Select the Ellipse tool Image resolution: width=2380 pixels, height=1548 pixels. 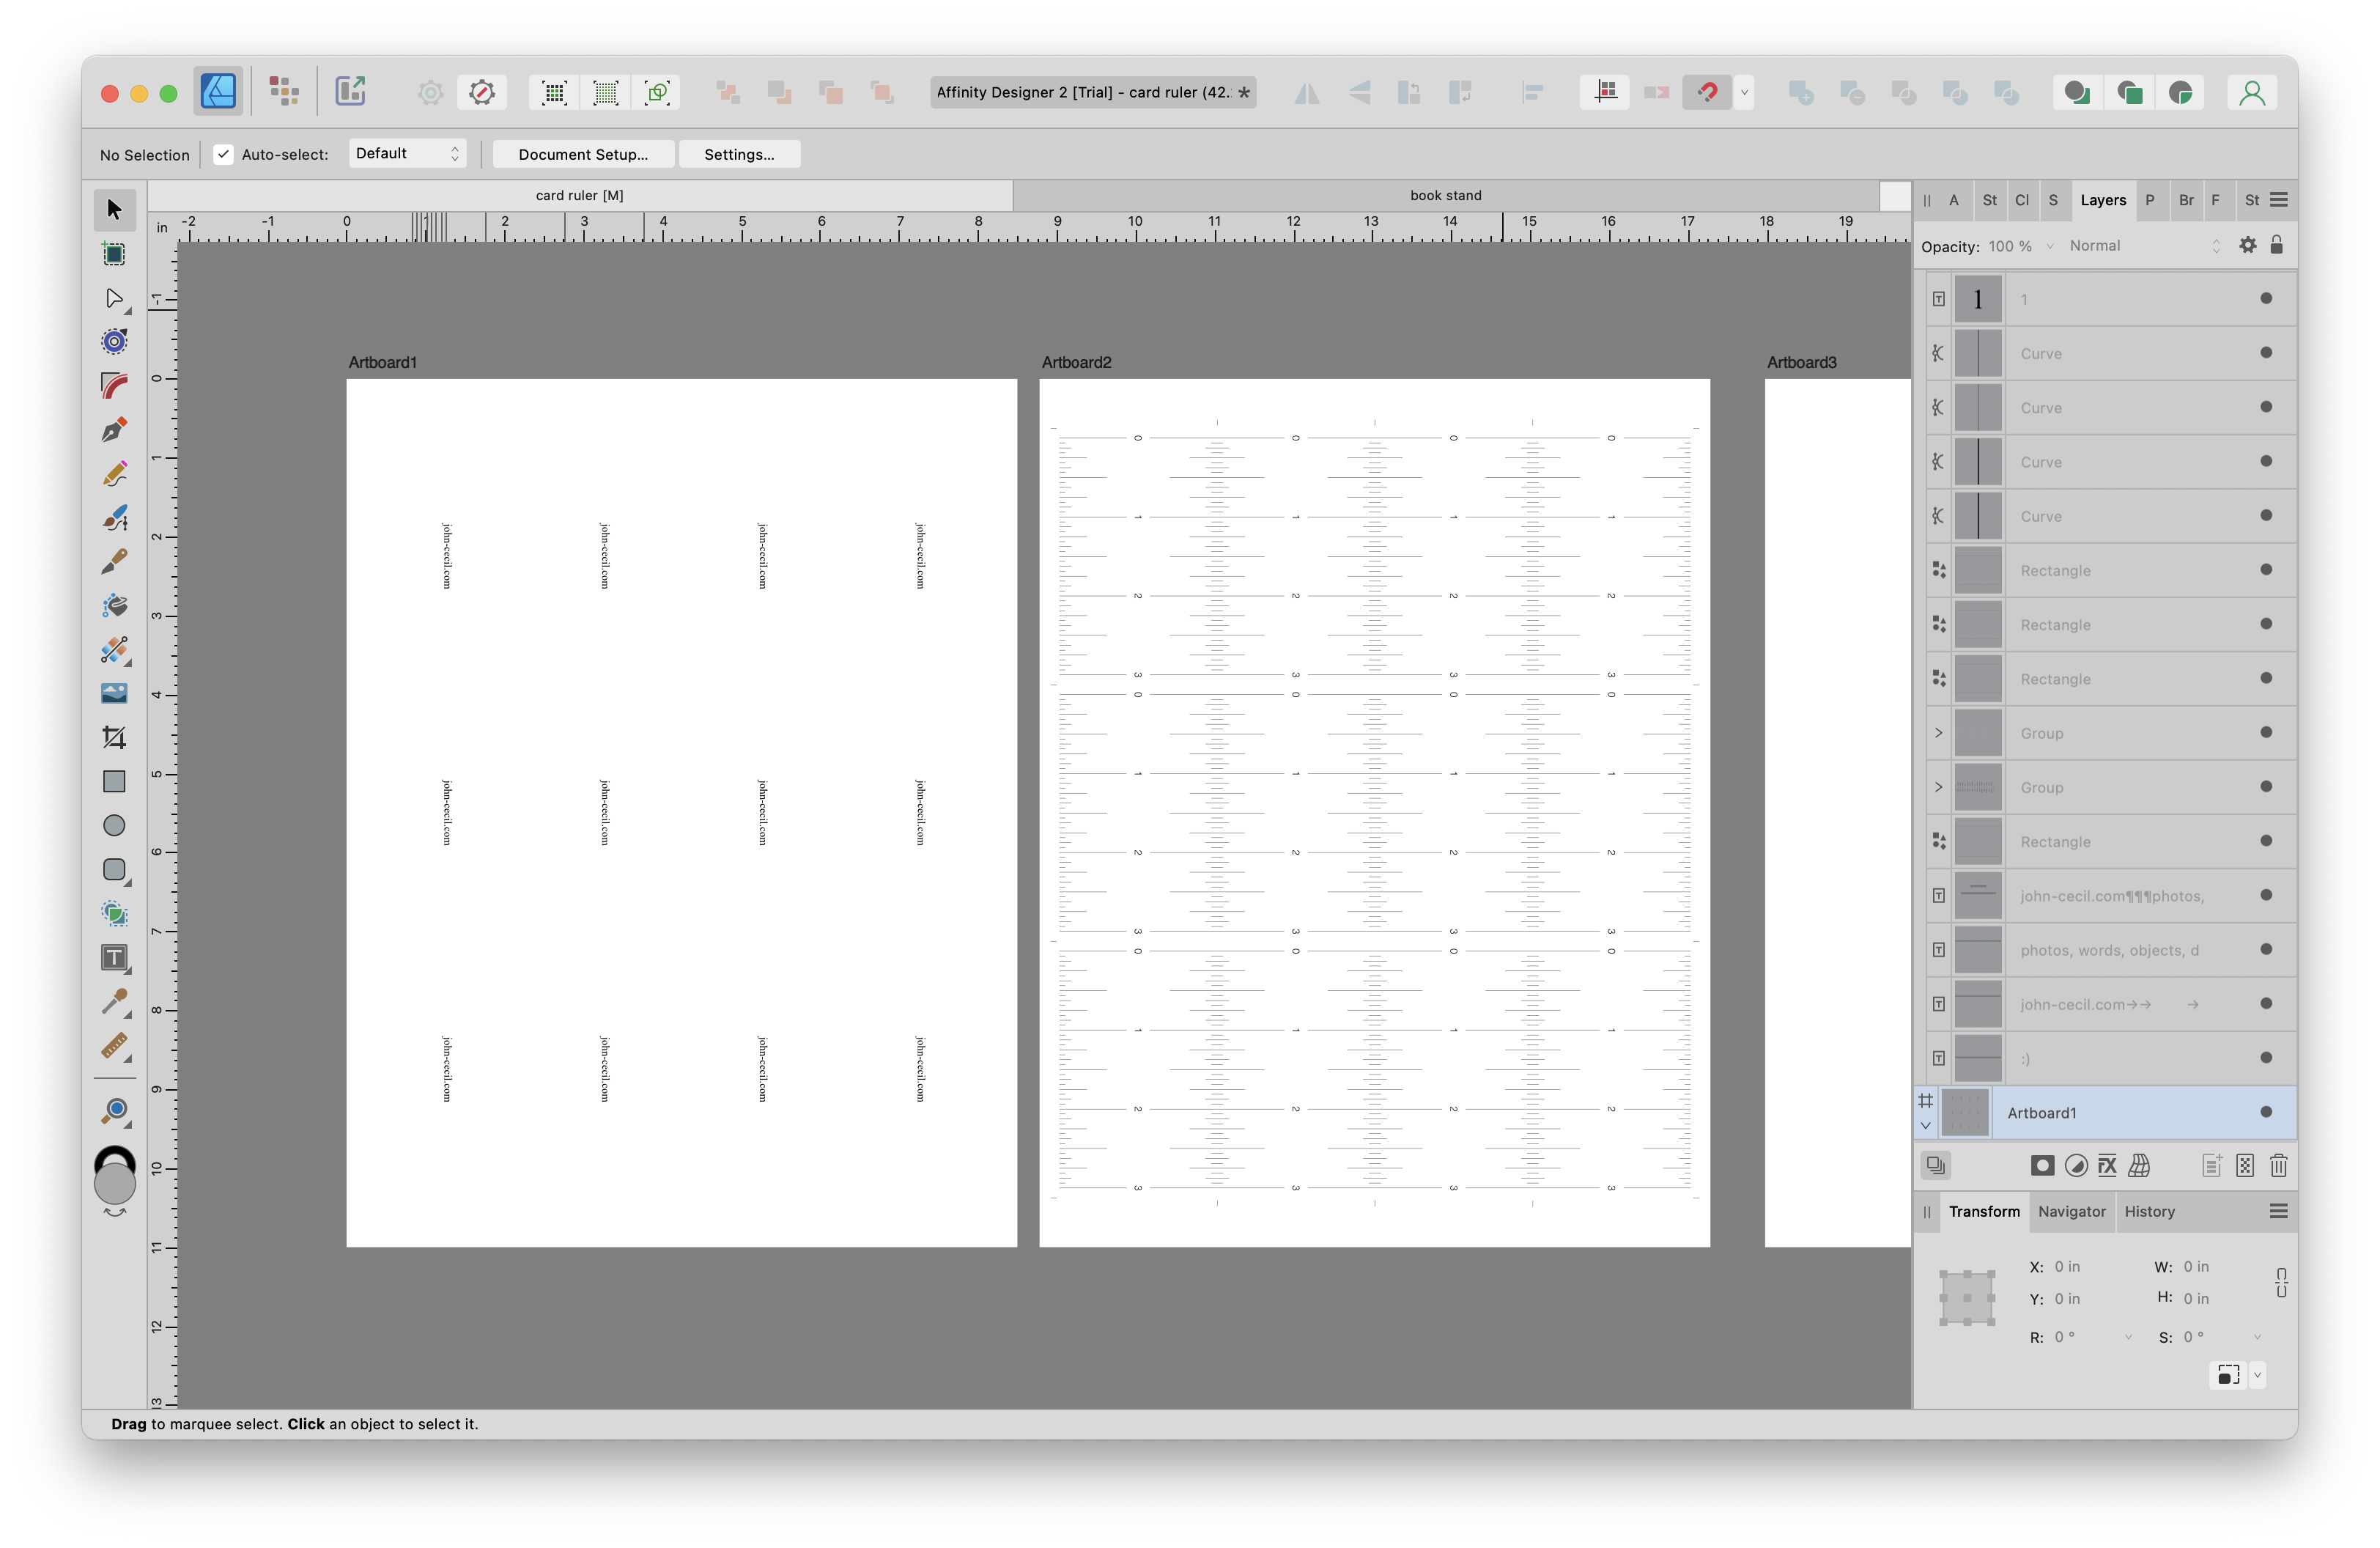pyautogui.click(x=114, y=825)
